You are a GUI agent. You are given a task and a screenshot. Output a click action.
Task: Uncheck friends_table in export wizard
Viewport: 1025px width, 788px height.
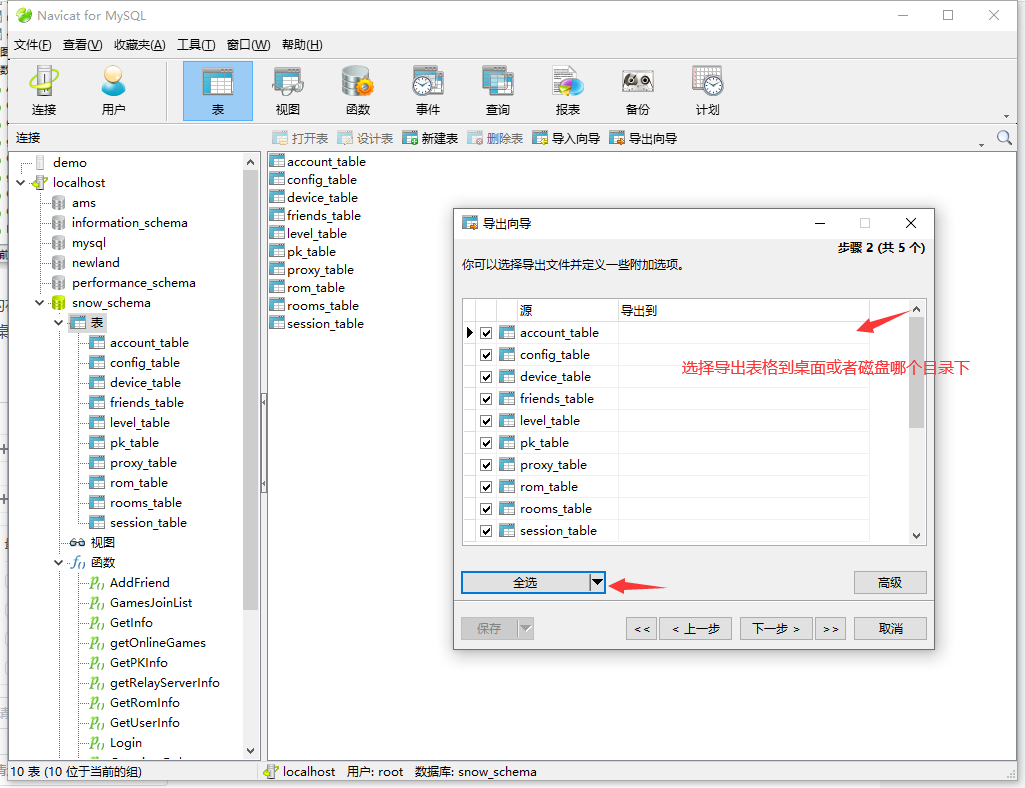click(x=486, y=399)
